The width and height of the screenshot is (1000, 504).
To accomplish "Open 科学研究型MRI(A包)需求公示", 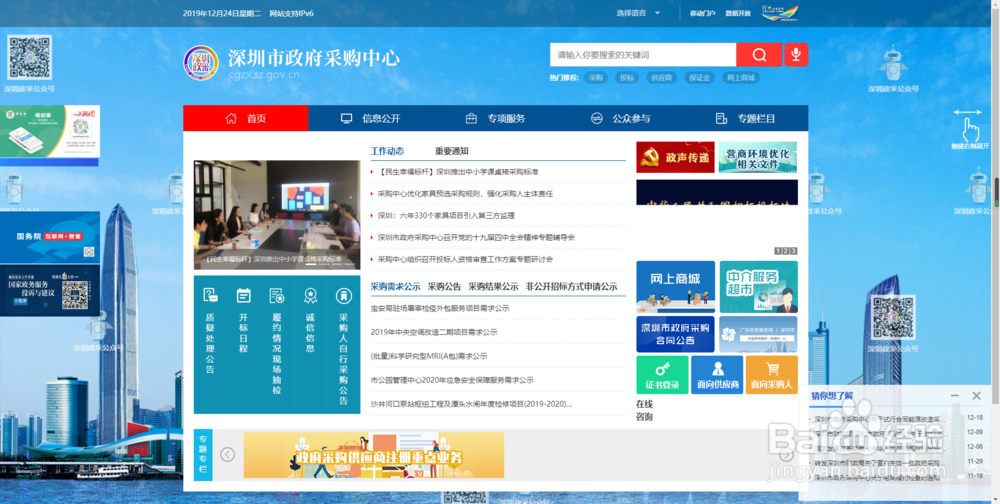I will 429,356.
